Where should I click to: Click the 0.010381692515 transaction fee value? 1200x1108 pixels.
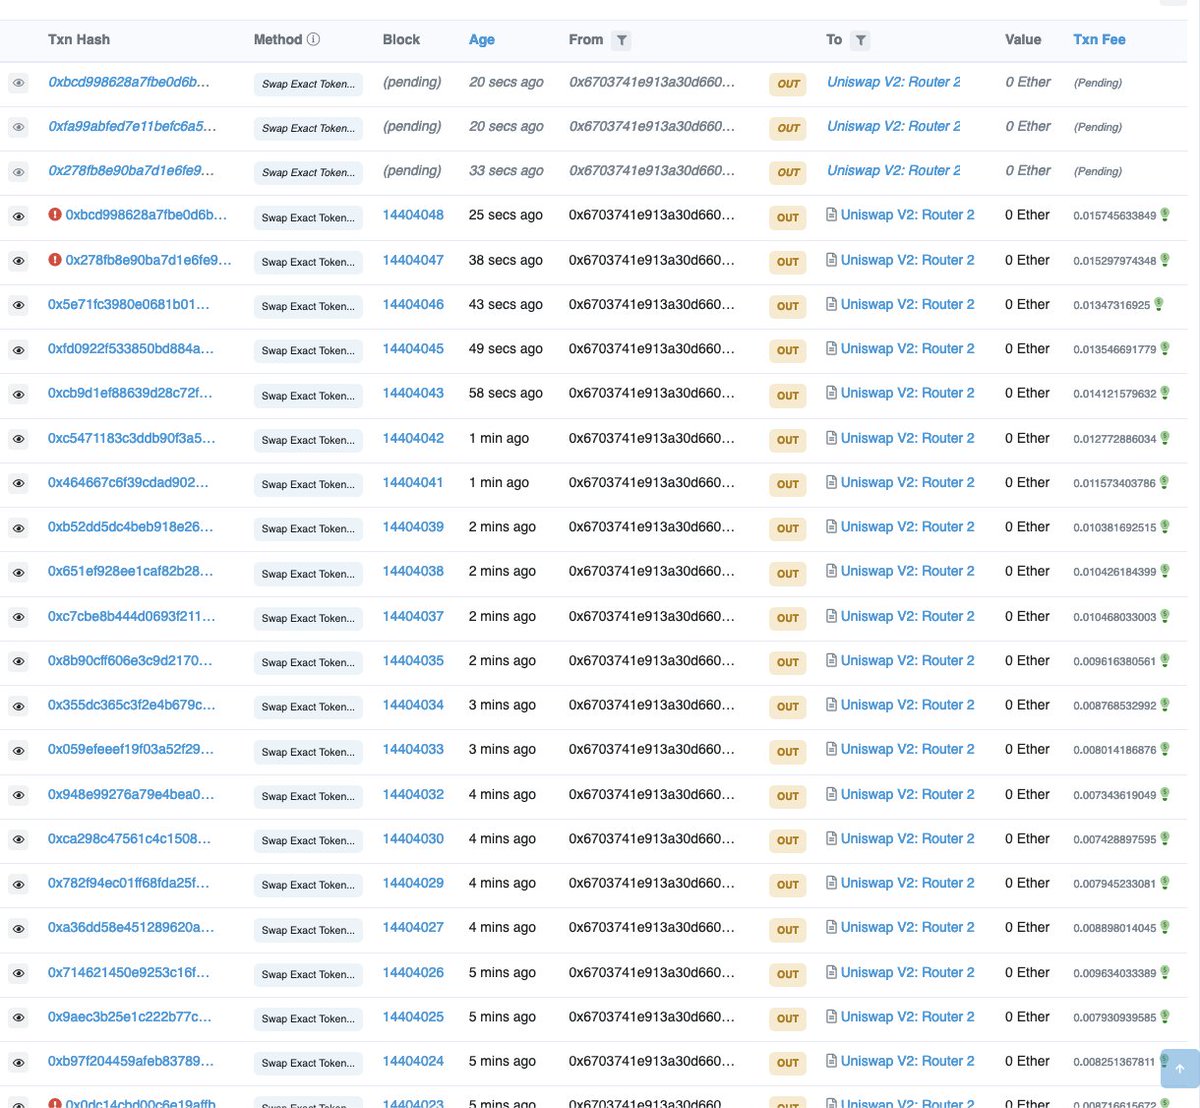(x=1115, y=527)
